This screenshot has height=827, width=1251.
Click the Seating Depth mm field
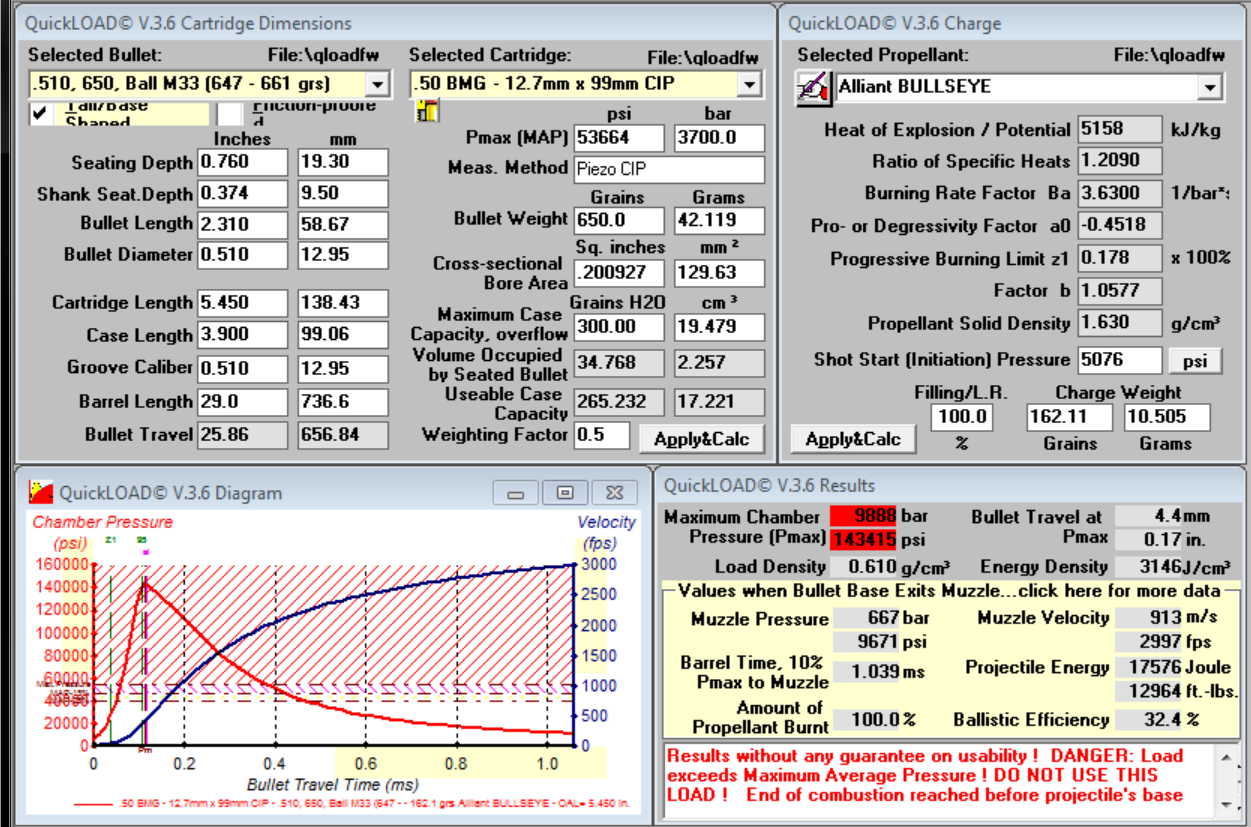pyautogui.click(x=343, y=162)
